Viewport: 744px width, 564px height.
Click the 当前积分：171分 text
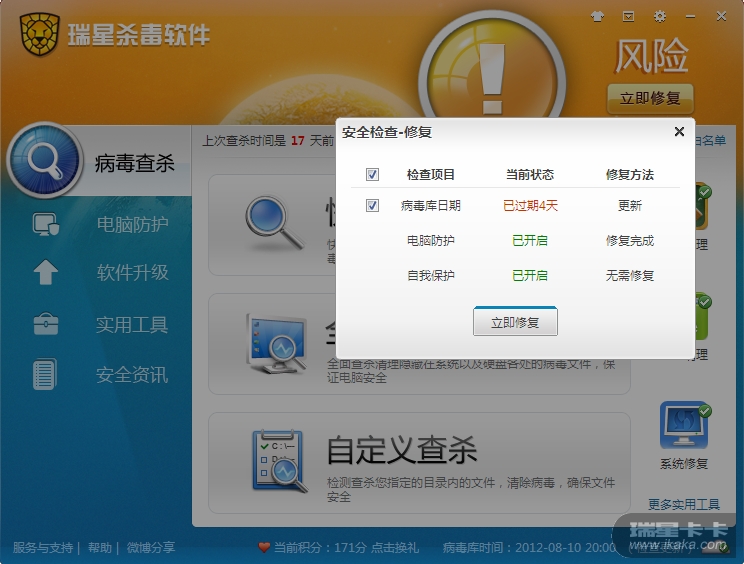[320, 548]
